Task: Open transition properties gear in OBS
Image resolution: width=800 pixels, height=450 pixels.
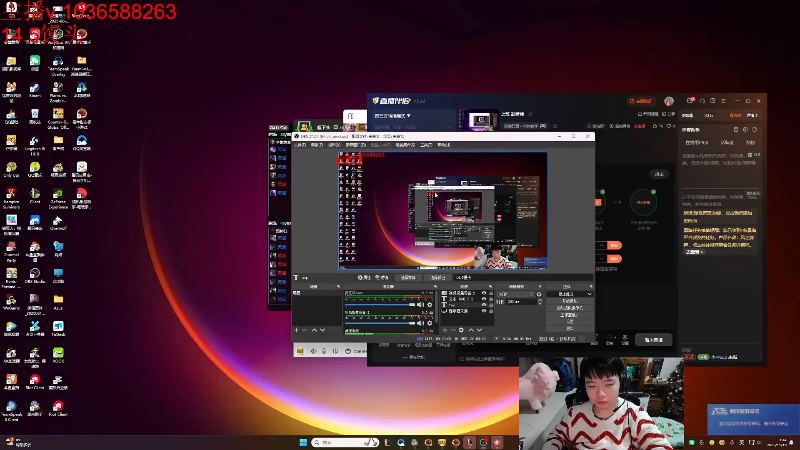Action: coord(539,294)
